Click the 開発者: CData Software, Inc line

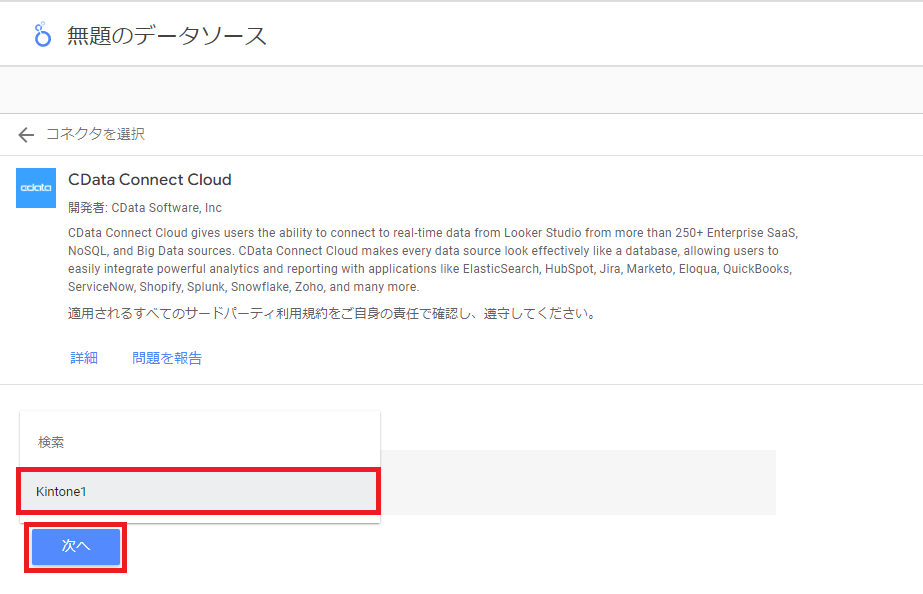145,208
